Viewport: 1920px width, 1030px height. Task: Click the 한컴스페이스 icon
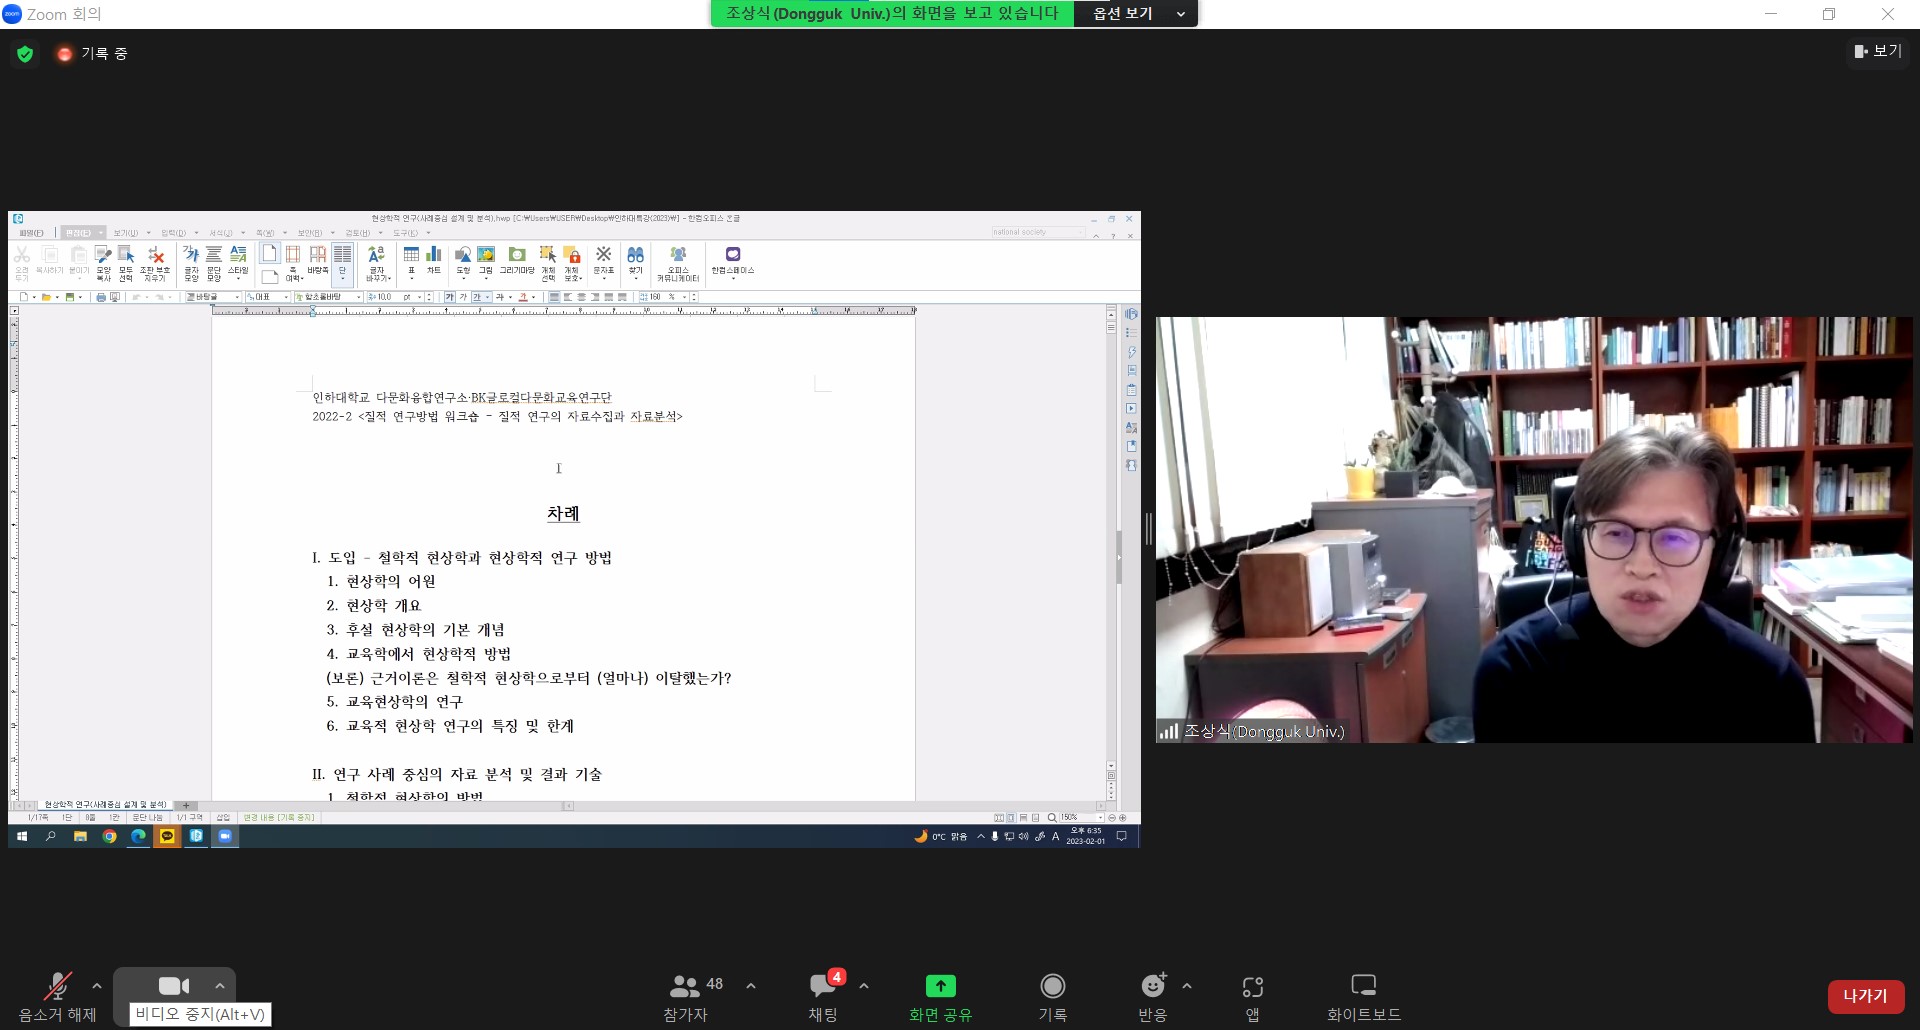click(733, 260)
